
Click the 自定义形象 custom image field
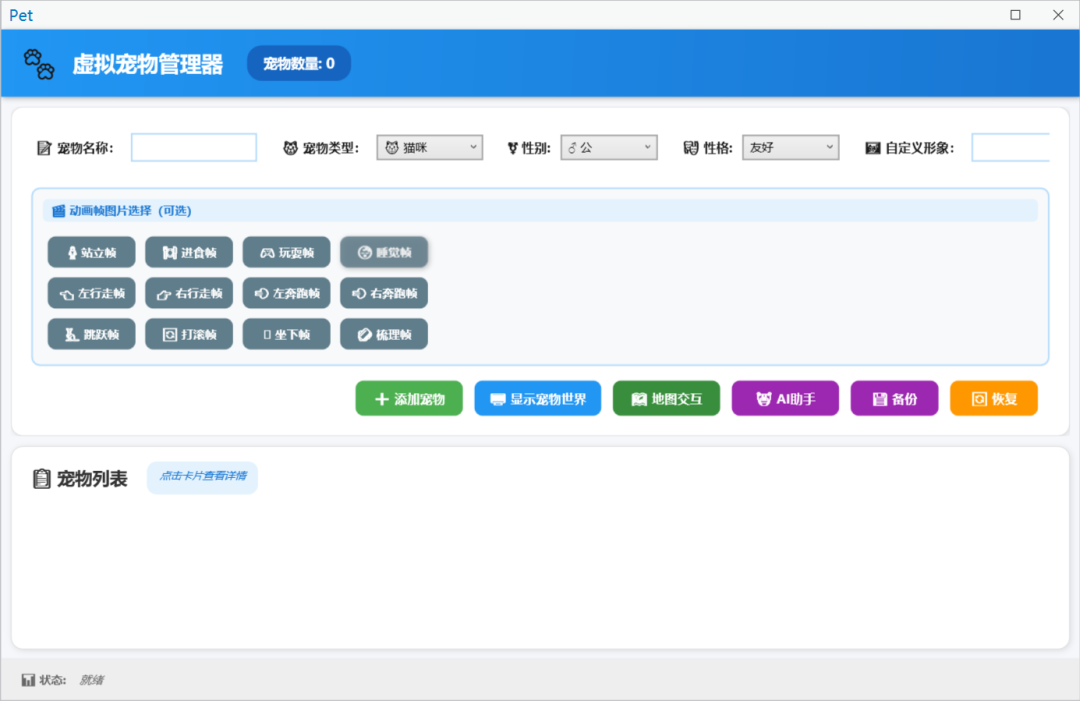[x=1010, y=148]
